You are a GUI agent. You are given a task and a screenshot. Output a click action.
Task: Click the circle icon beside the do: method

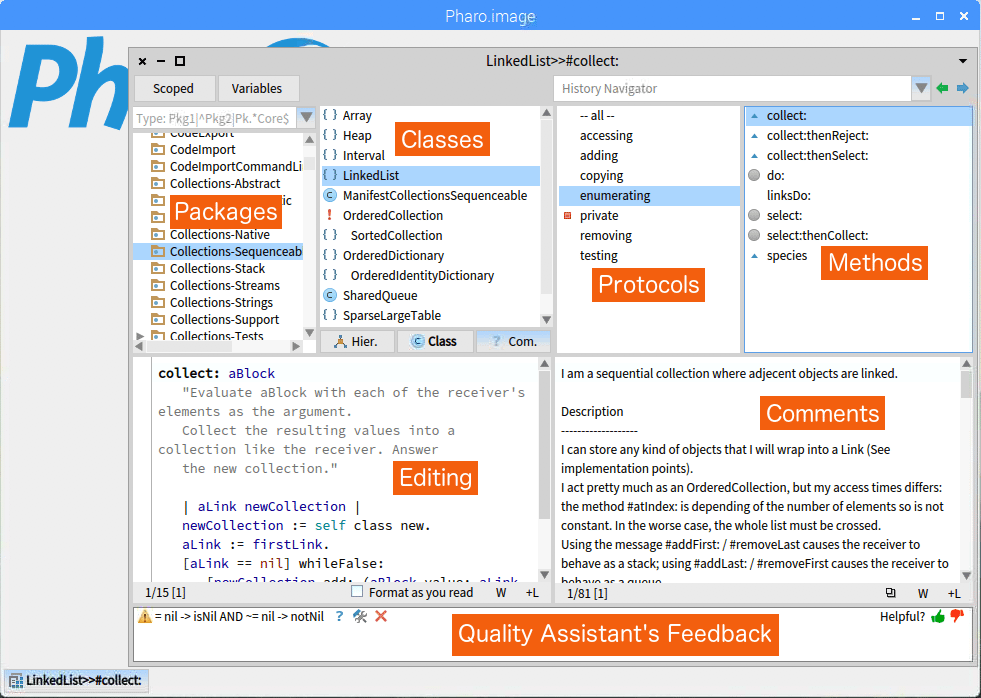(x=755, y=174)
